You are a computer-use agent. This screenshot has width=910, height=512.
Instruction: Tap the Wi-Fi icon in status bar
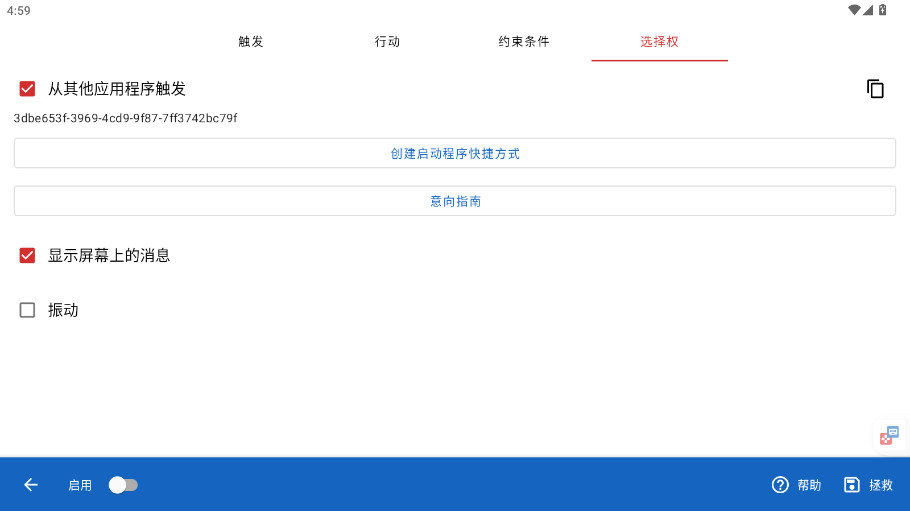click(853, 10)
